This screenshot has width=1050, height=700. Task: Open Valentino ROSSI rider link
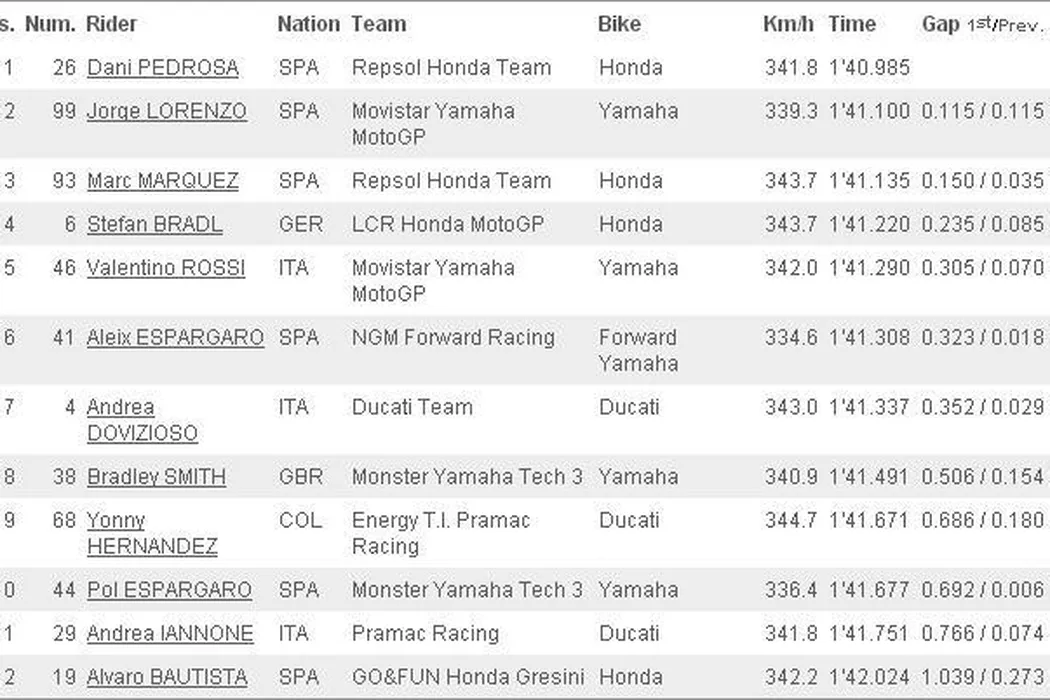tap(165, 268)
